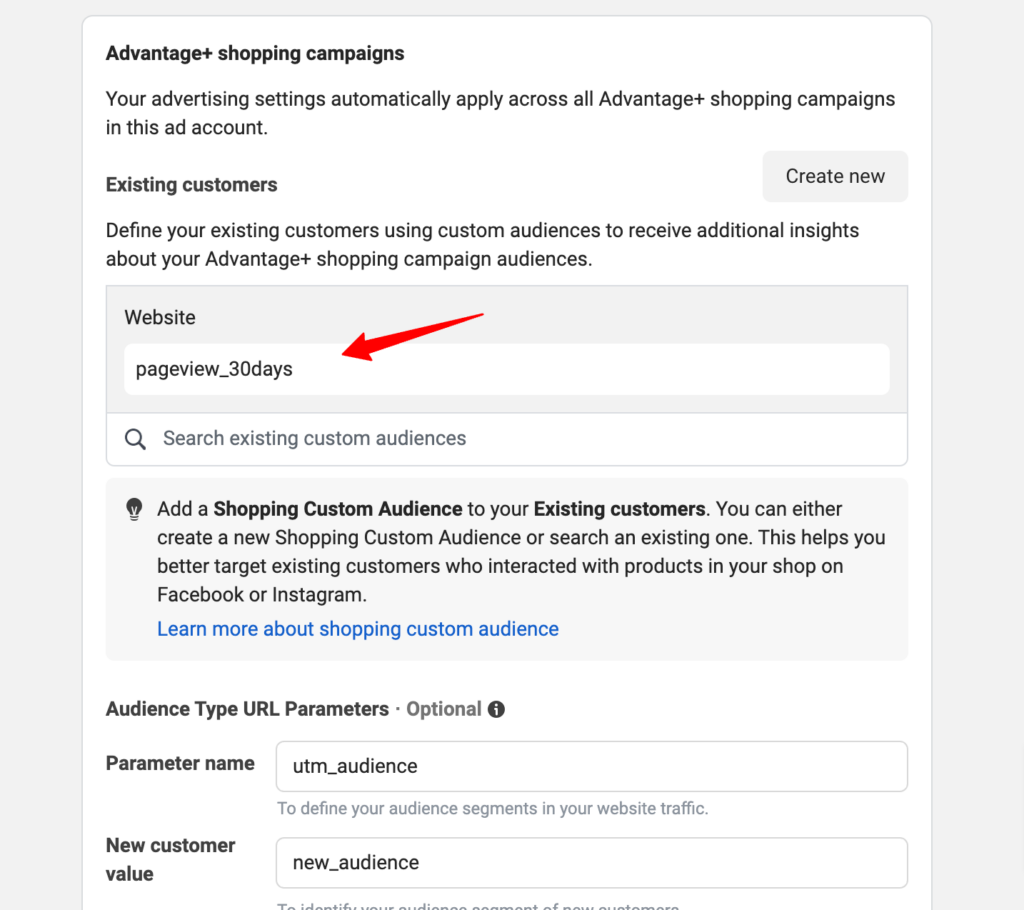The height and width of the screenshot is (910, 1024).
Task: Click the bold Shopping Custom Audience text
Action: (x=338, y=509)
